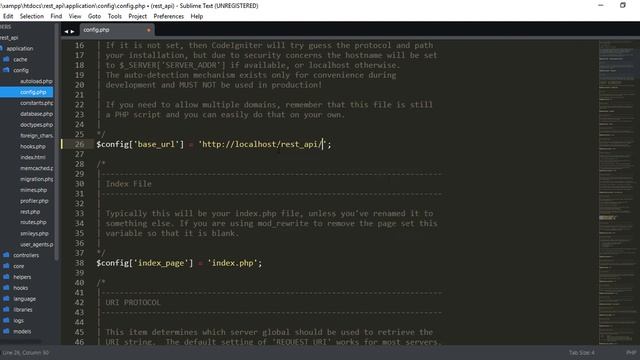Screen dimensions: 640x360
Task: Open the Selection menu
Action: 31,16
